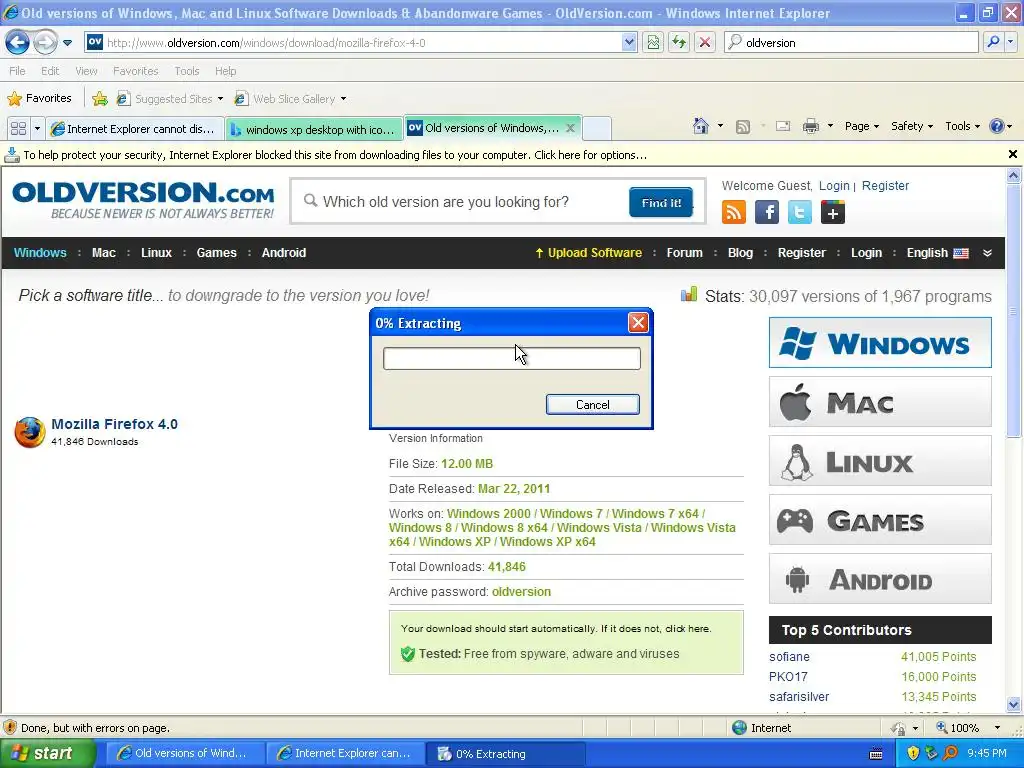Viewport: 1024px width, 768px height.
Task: Open the Start menu
Action: (x=46, y=753)
